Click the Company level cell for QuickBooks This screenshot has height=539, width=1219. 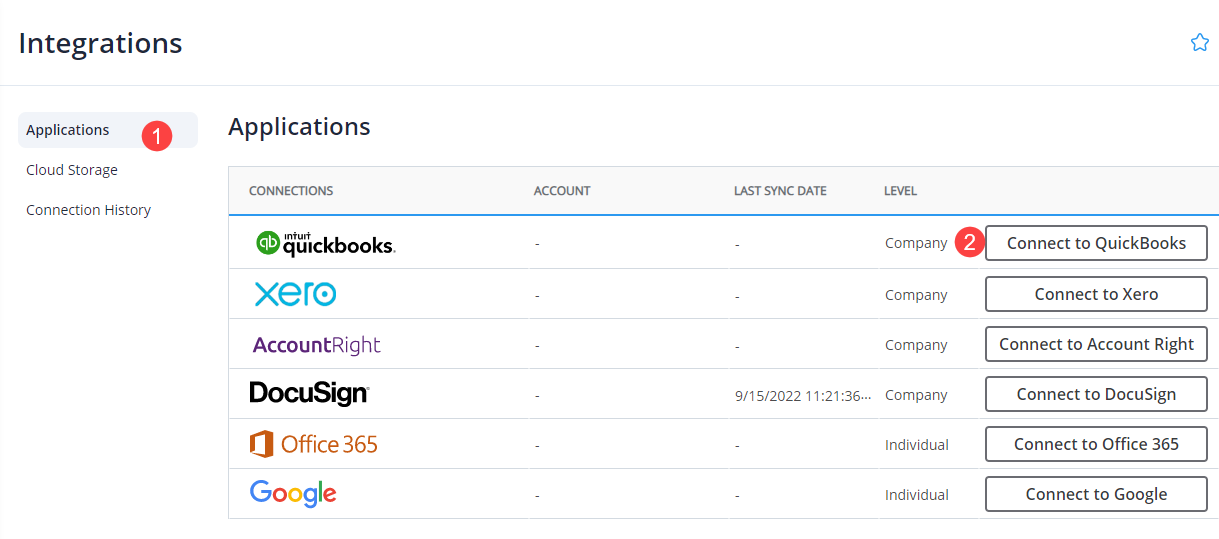point(916,243)
